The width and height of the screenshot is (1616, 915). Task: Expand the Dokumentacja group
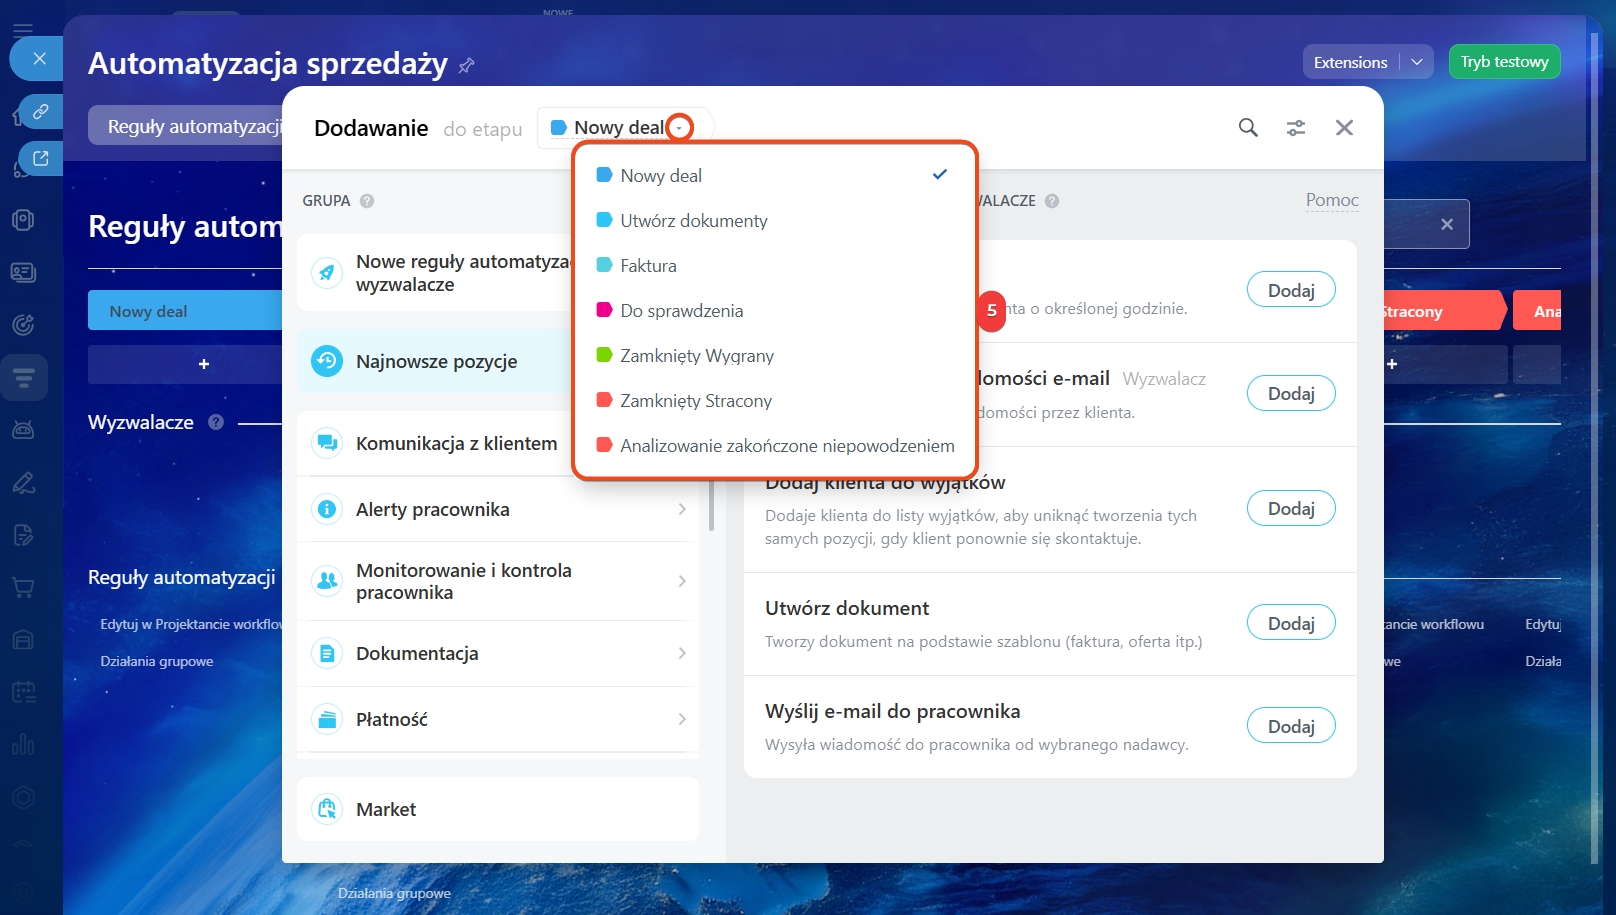click(x=681, y=653)
